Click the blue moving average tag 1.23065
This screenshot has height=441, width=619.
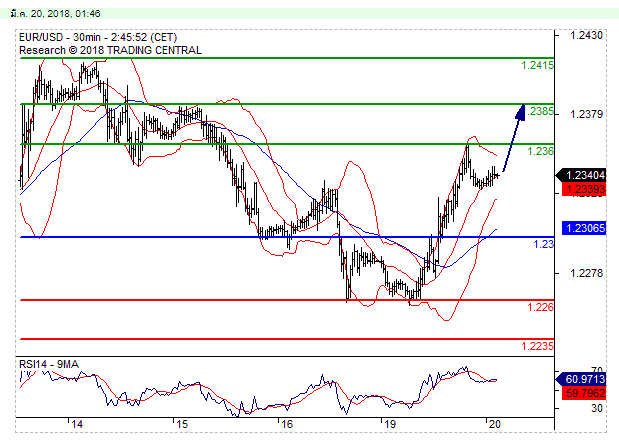[x=584, y=228]
